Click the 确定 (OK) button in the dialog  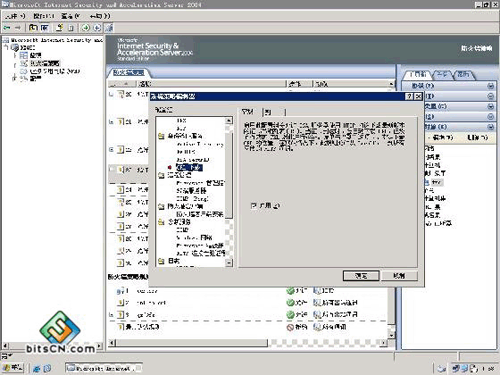pyautogui.click(x=361, y=276)
